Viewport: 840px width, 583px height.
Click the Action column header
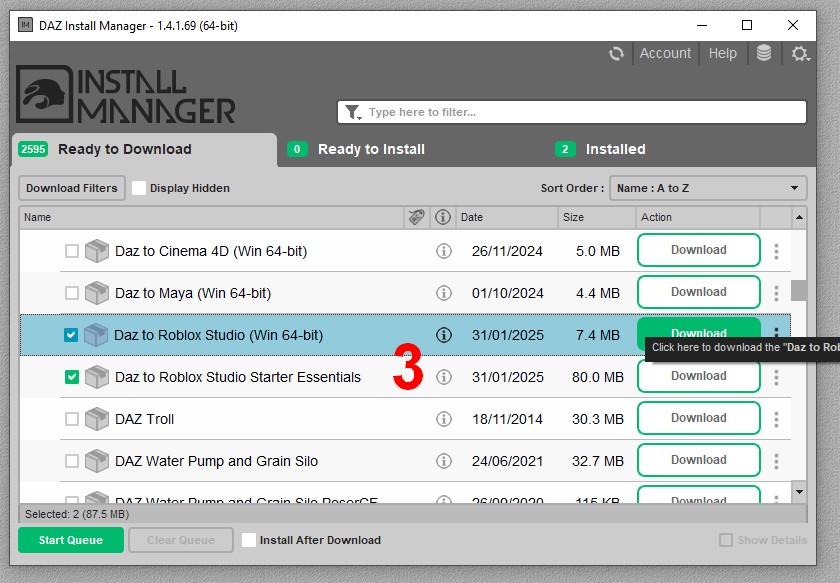tap(698, 217)
